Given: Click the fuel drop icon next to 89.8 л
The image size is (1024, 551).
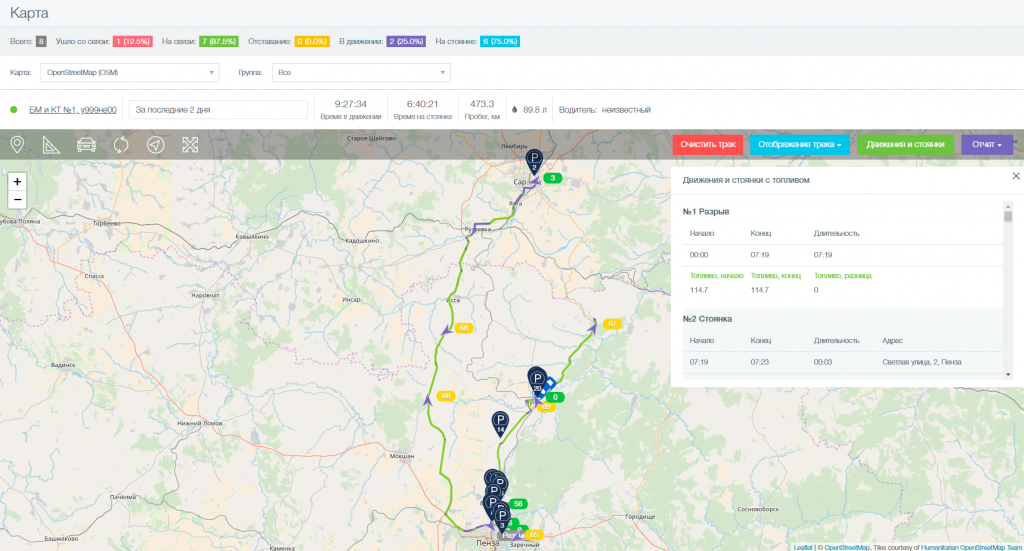Looking at the screenshot, I should [515, 110].
